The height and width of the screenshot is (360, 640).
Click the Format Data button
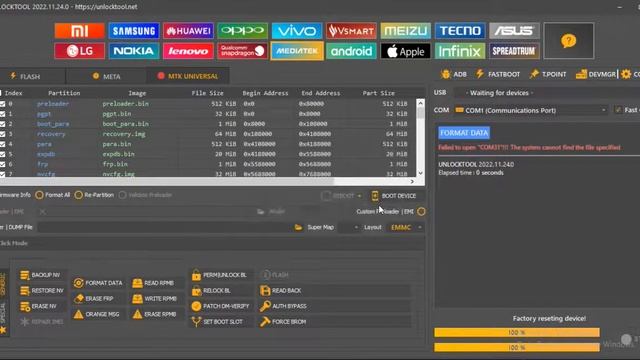click(x=98, y=283)
